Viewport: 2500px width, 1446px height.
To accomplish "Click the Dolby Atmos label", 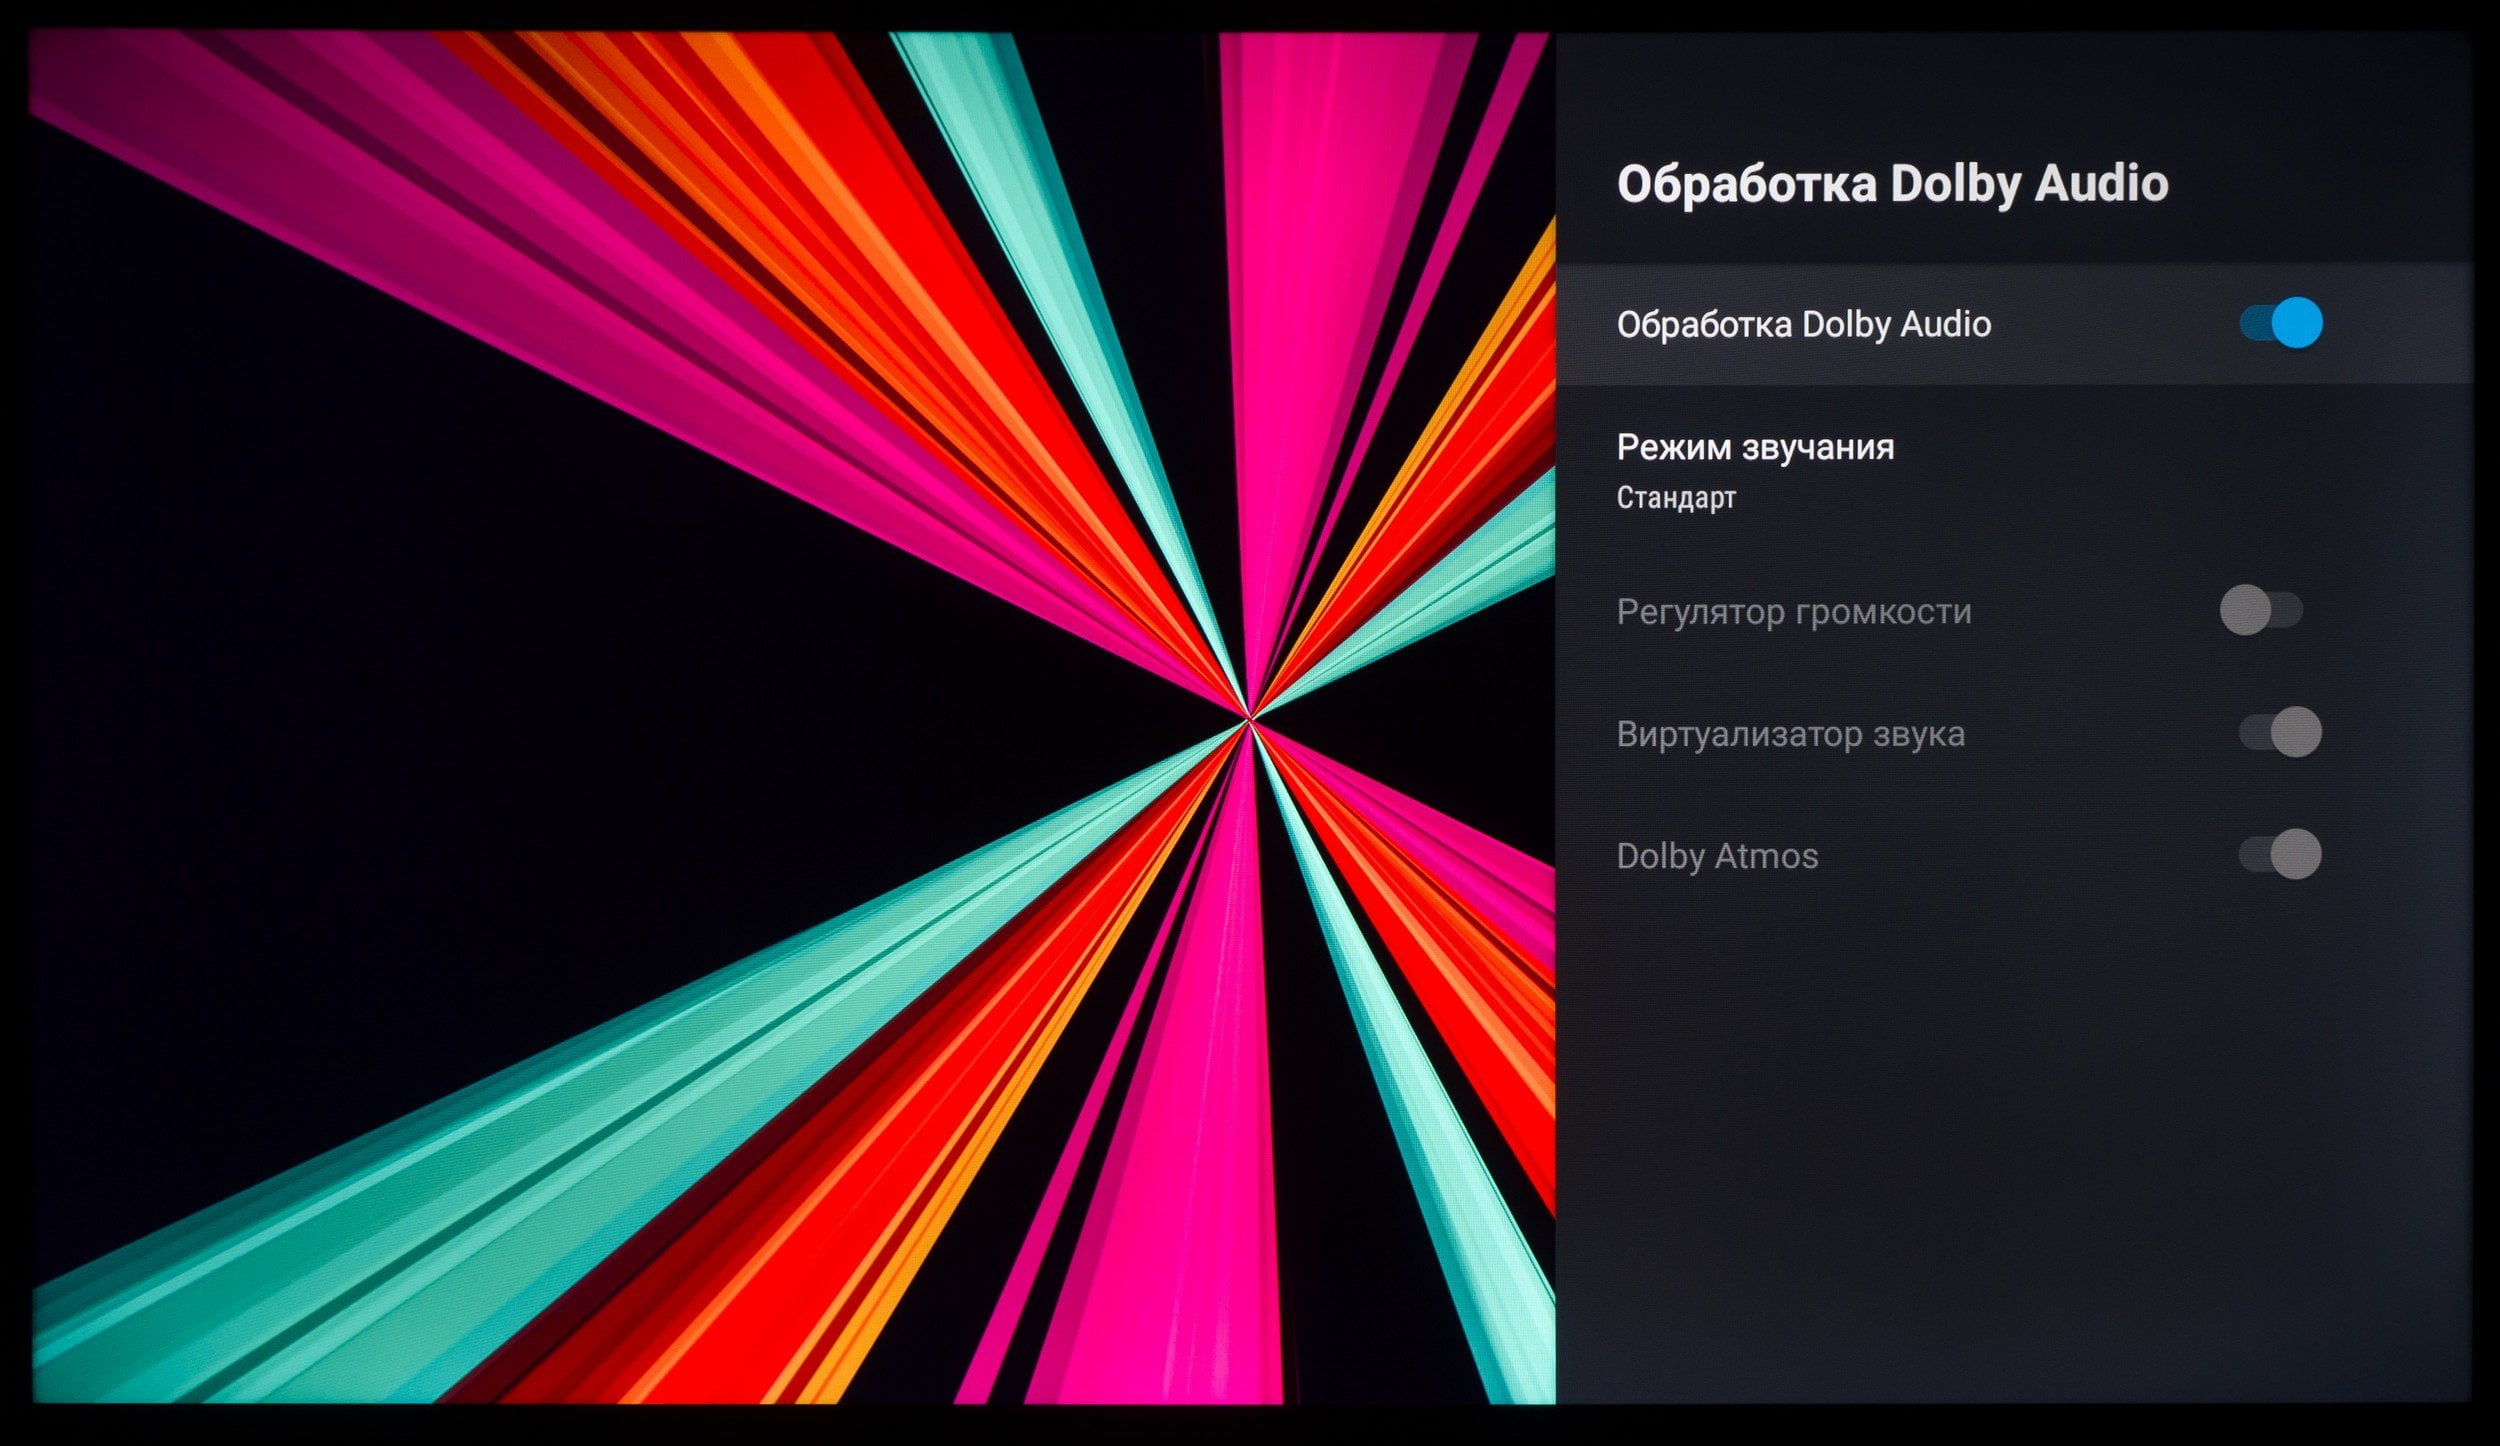I will pyautogui.click(x=1717, y=856).
